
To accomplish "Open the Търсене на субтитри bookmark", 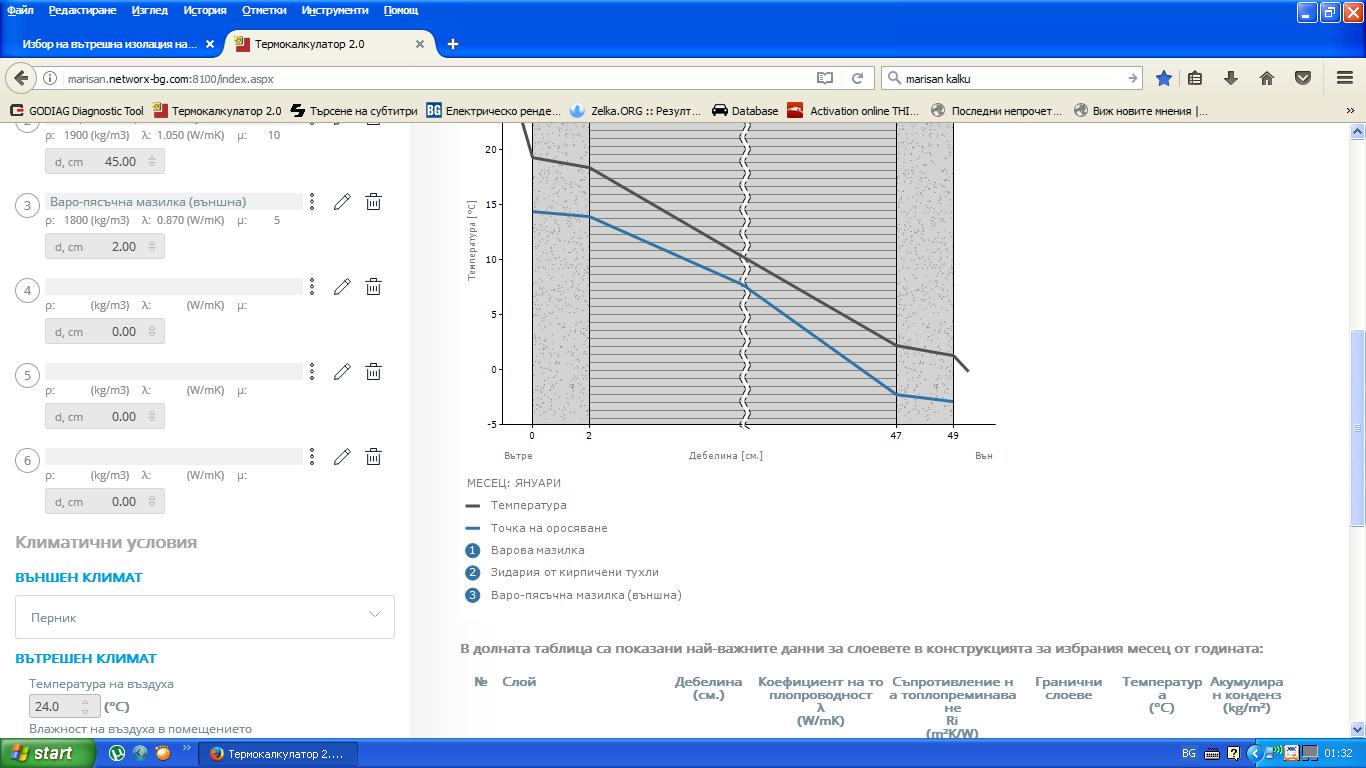I will (x=354, y=111).
